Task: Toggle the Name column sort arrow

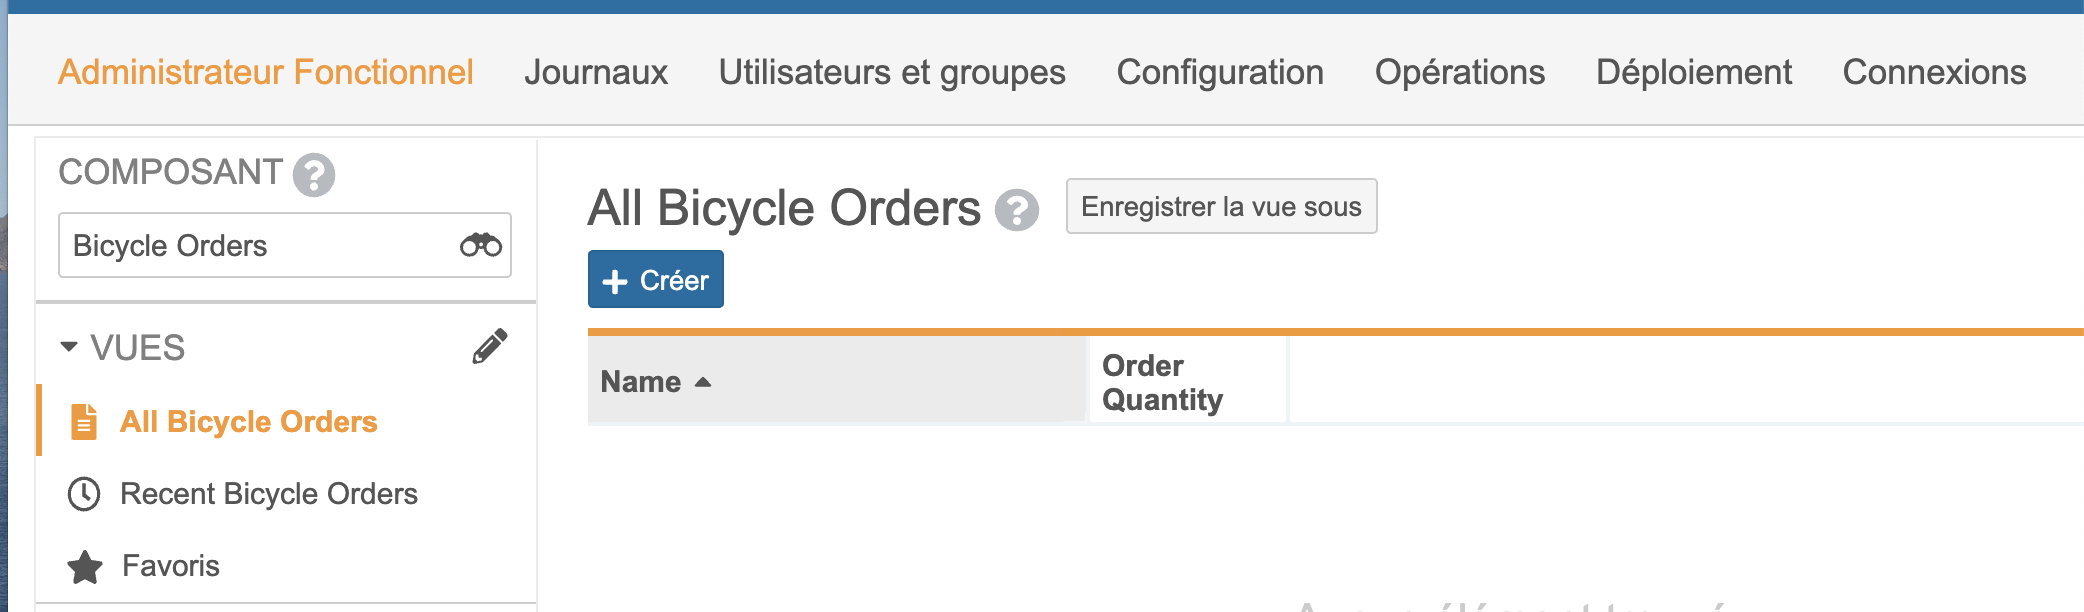Action: pyautogui.click(x=703, y=382)
